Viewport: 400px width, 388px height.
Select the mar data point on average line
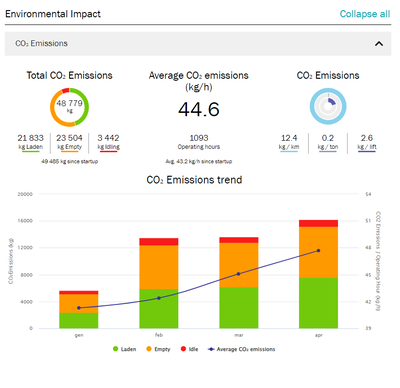[x=238, y=274]
